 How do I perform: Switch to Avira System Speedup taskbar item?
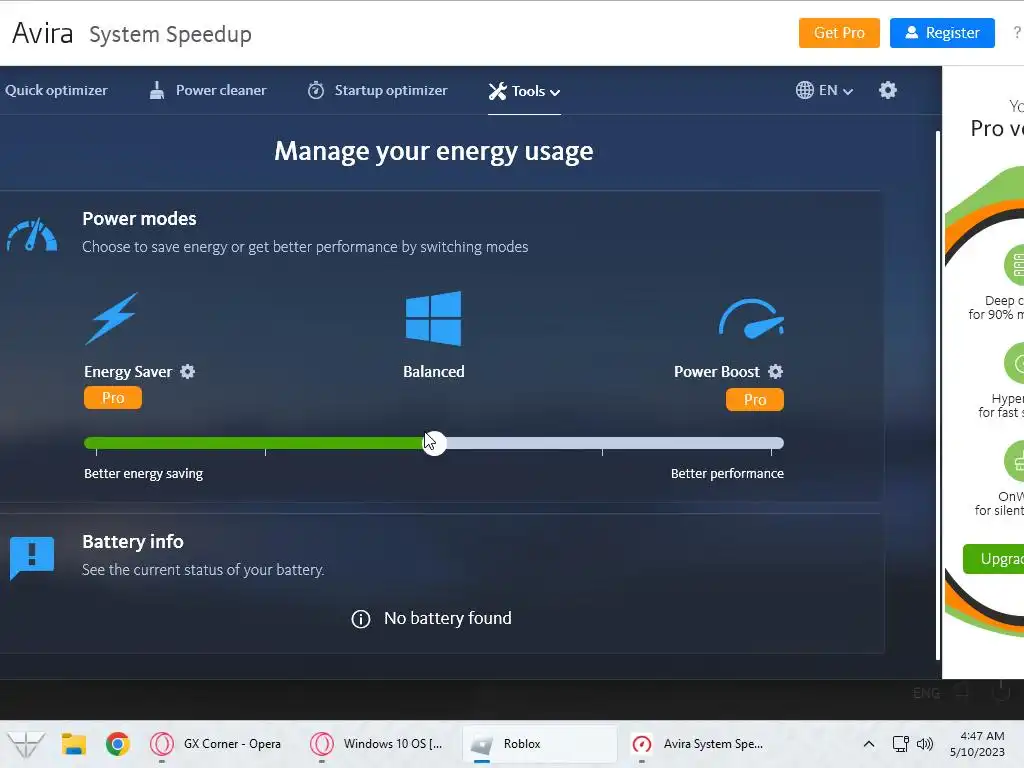point(697,744)
